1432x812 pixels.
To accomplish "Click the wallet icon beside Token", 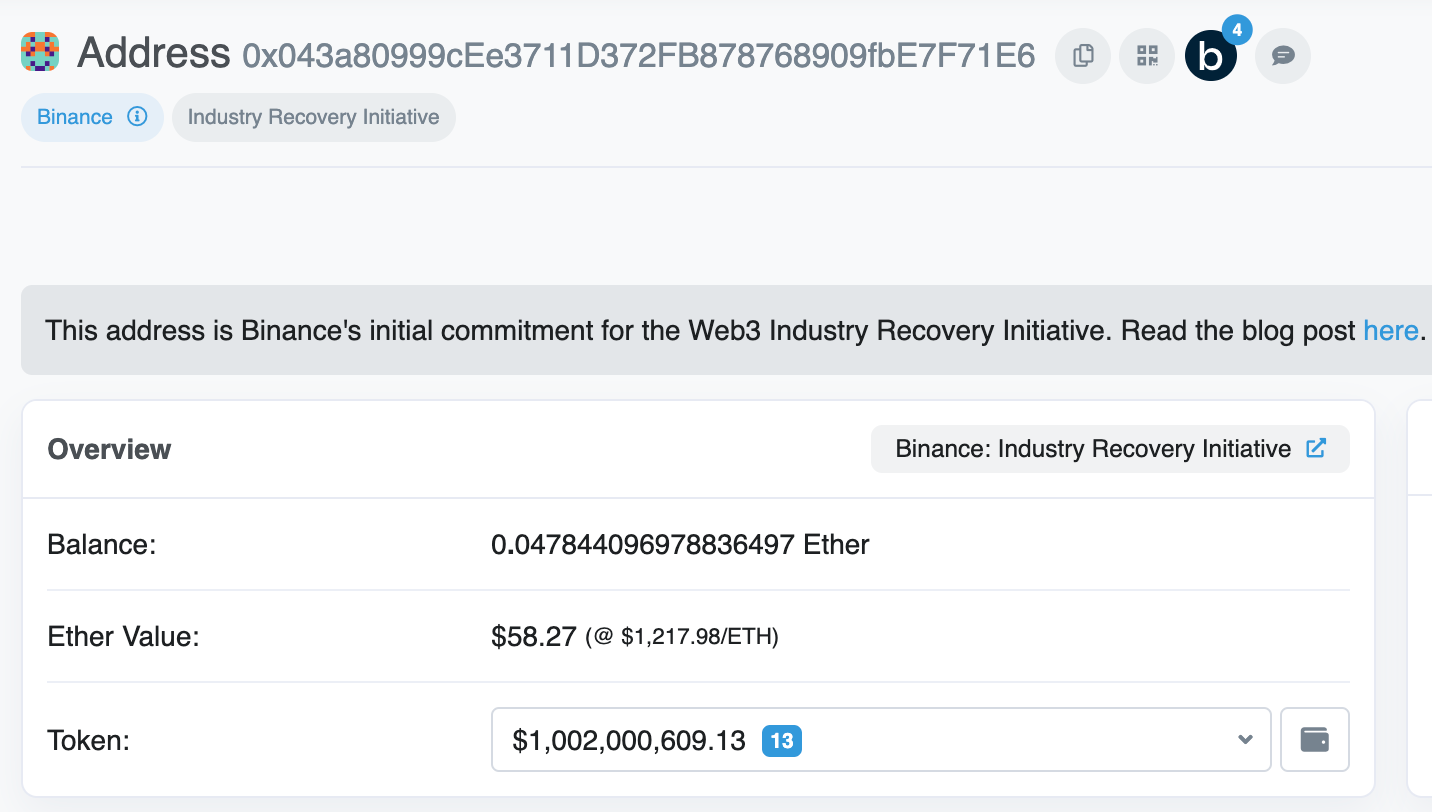I will [1314, 740].
